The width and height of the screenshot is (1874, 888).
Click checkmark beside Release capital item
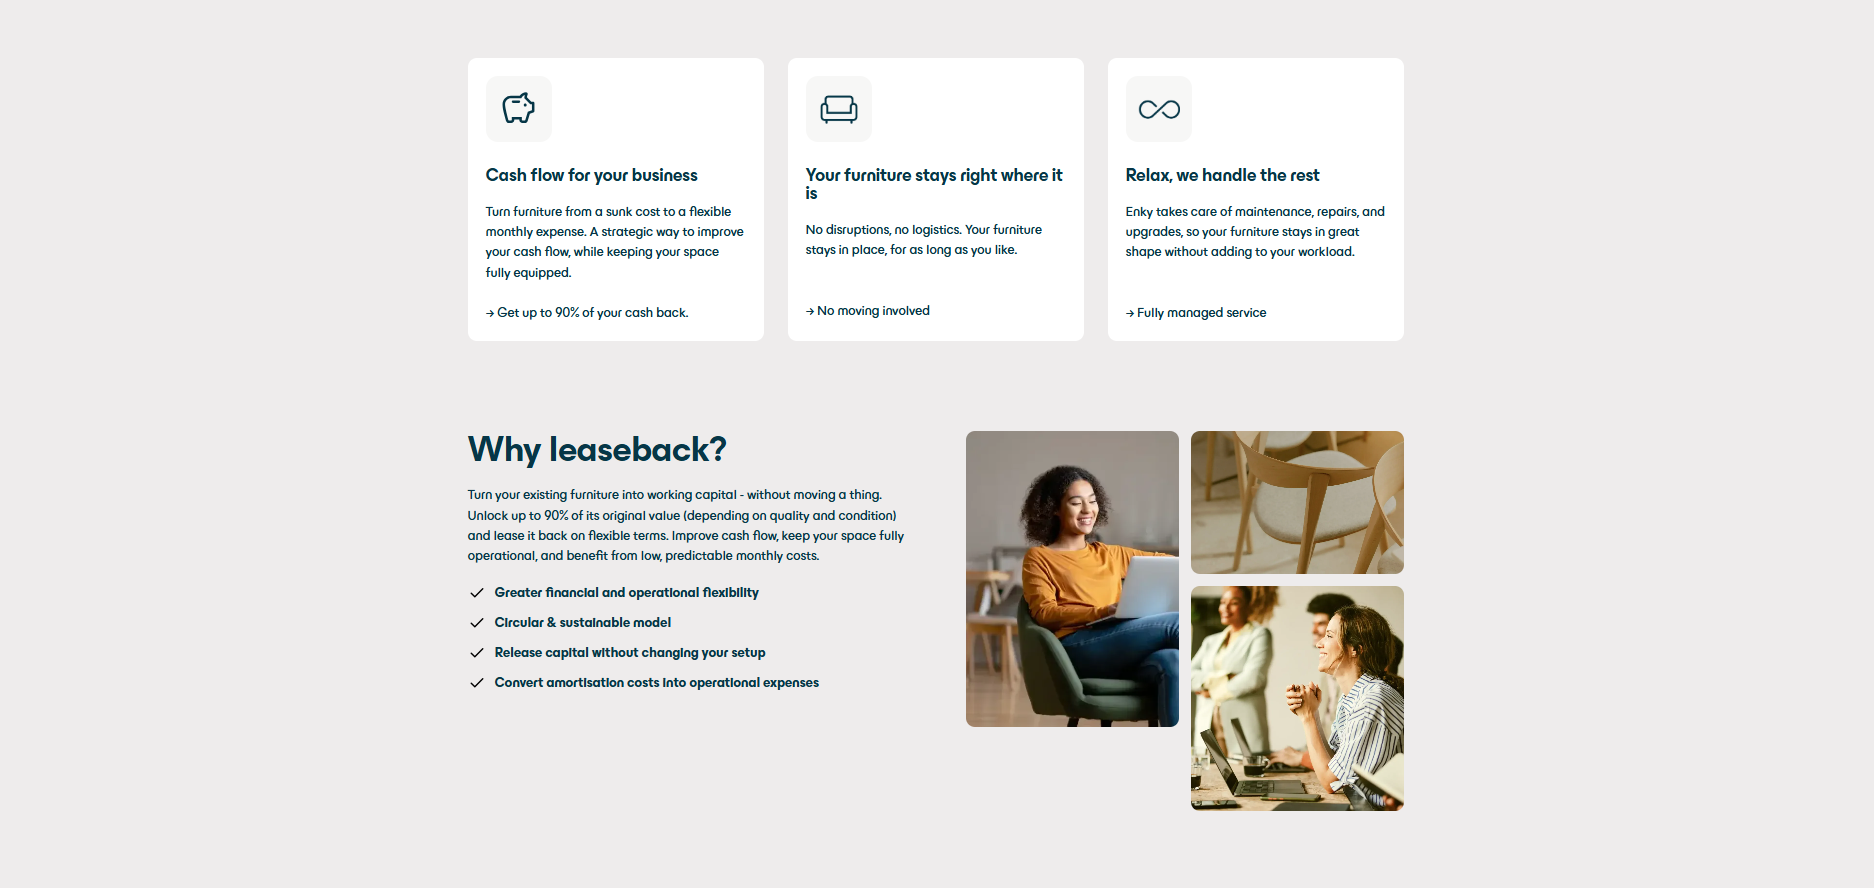[477, 653]
